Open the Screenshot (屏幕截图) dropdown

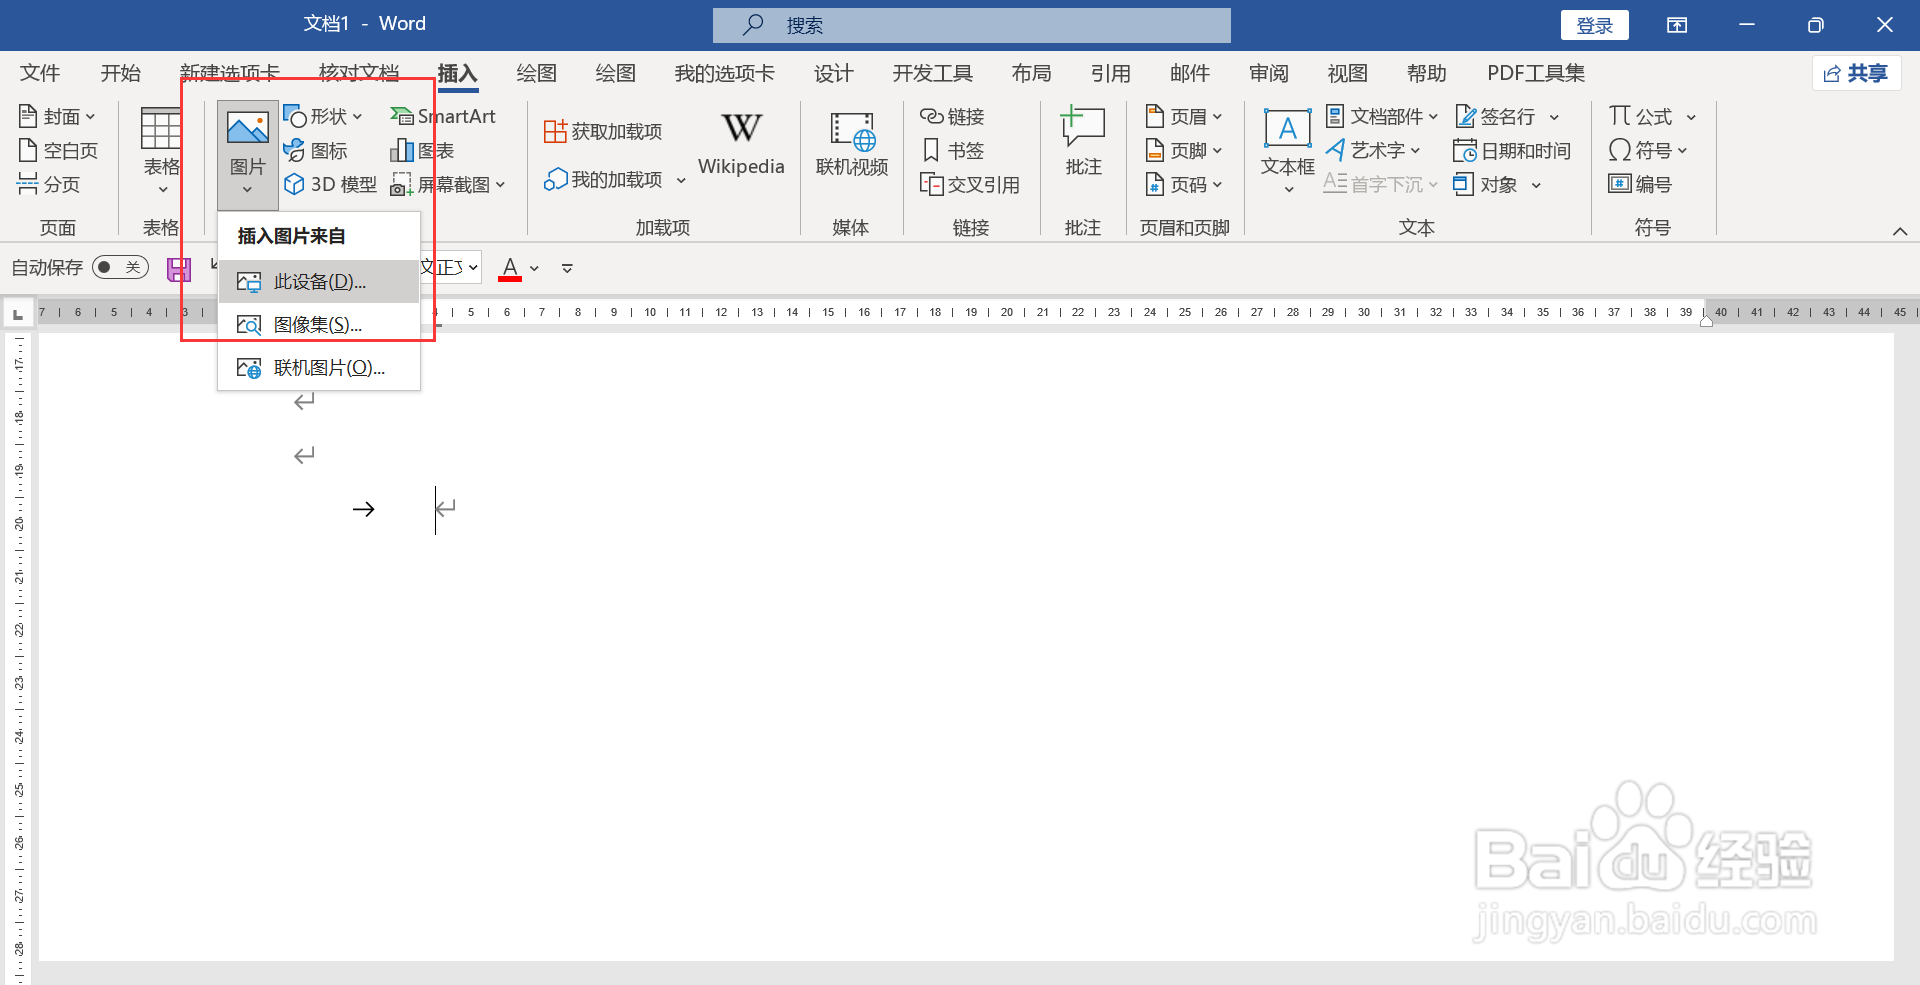(x=448, y=185)
